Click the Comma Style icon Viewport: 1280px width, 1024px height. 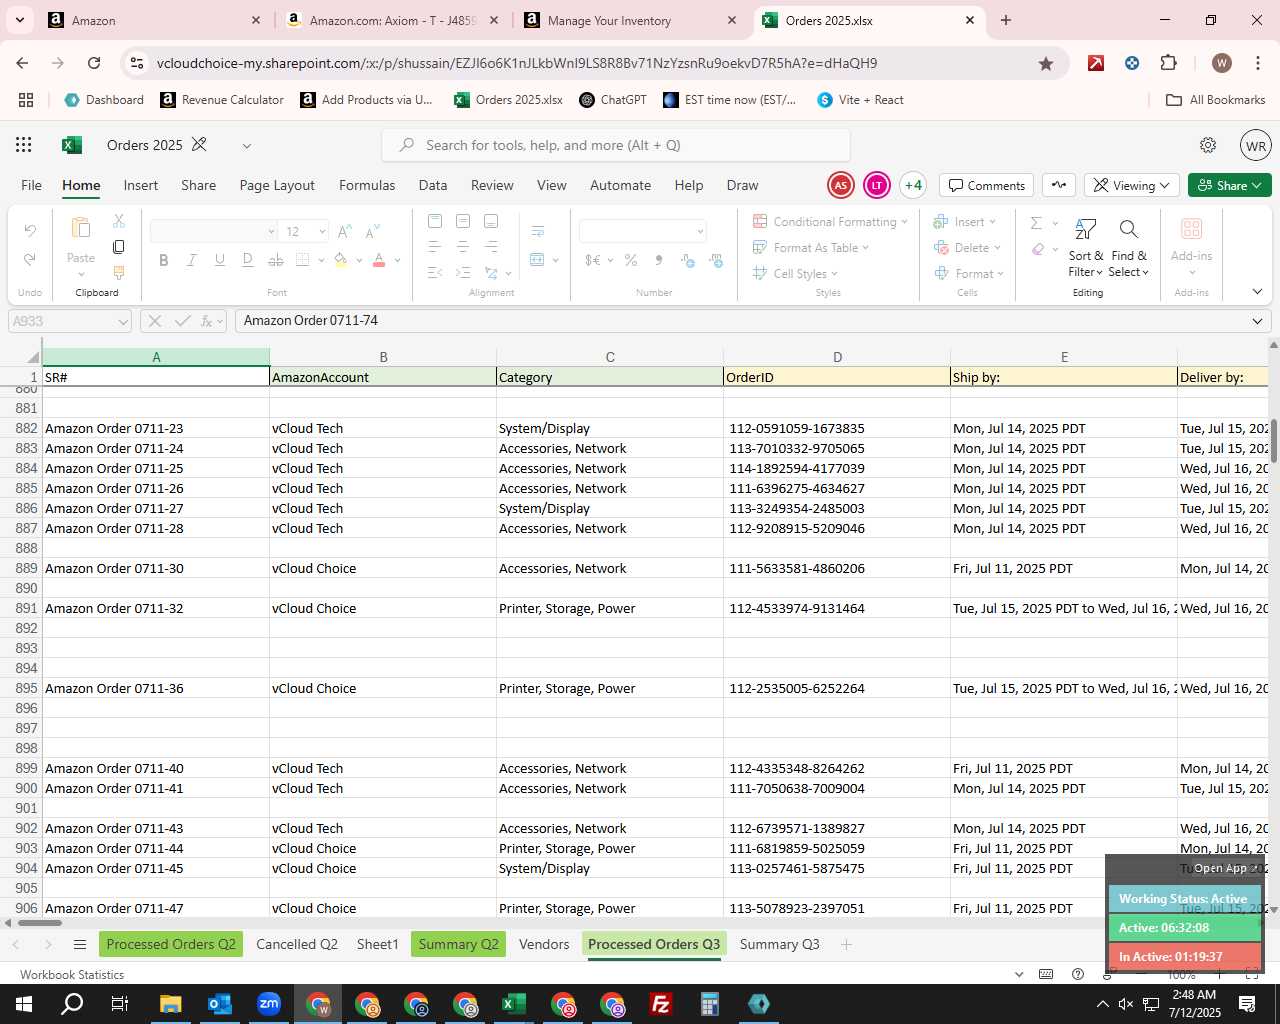click(659, 260)
